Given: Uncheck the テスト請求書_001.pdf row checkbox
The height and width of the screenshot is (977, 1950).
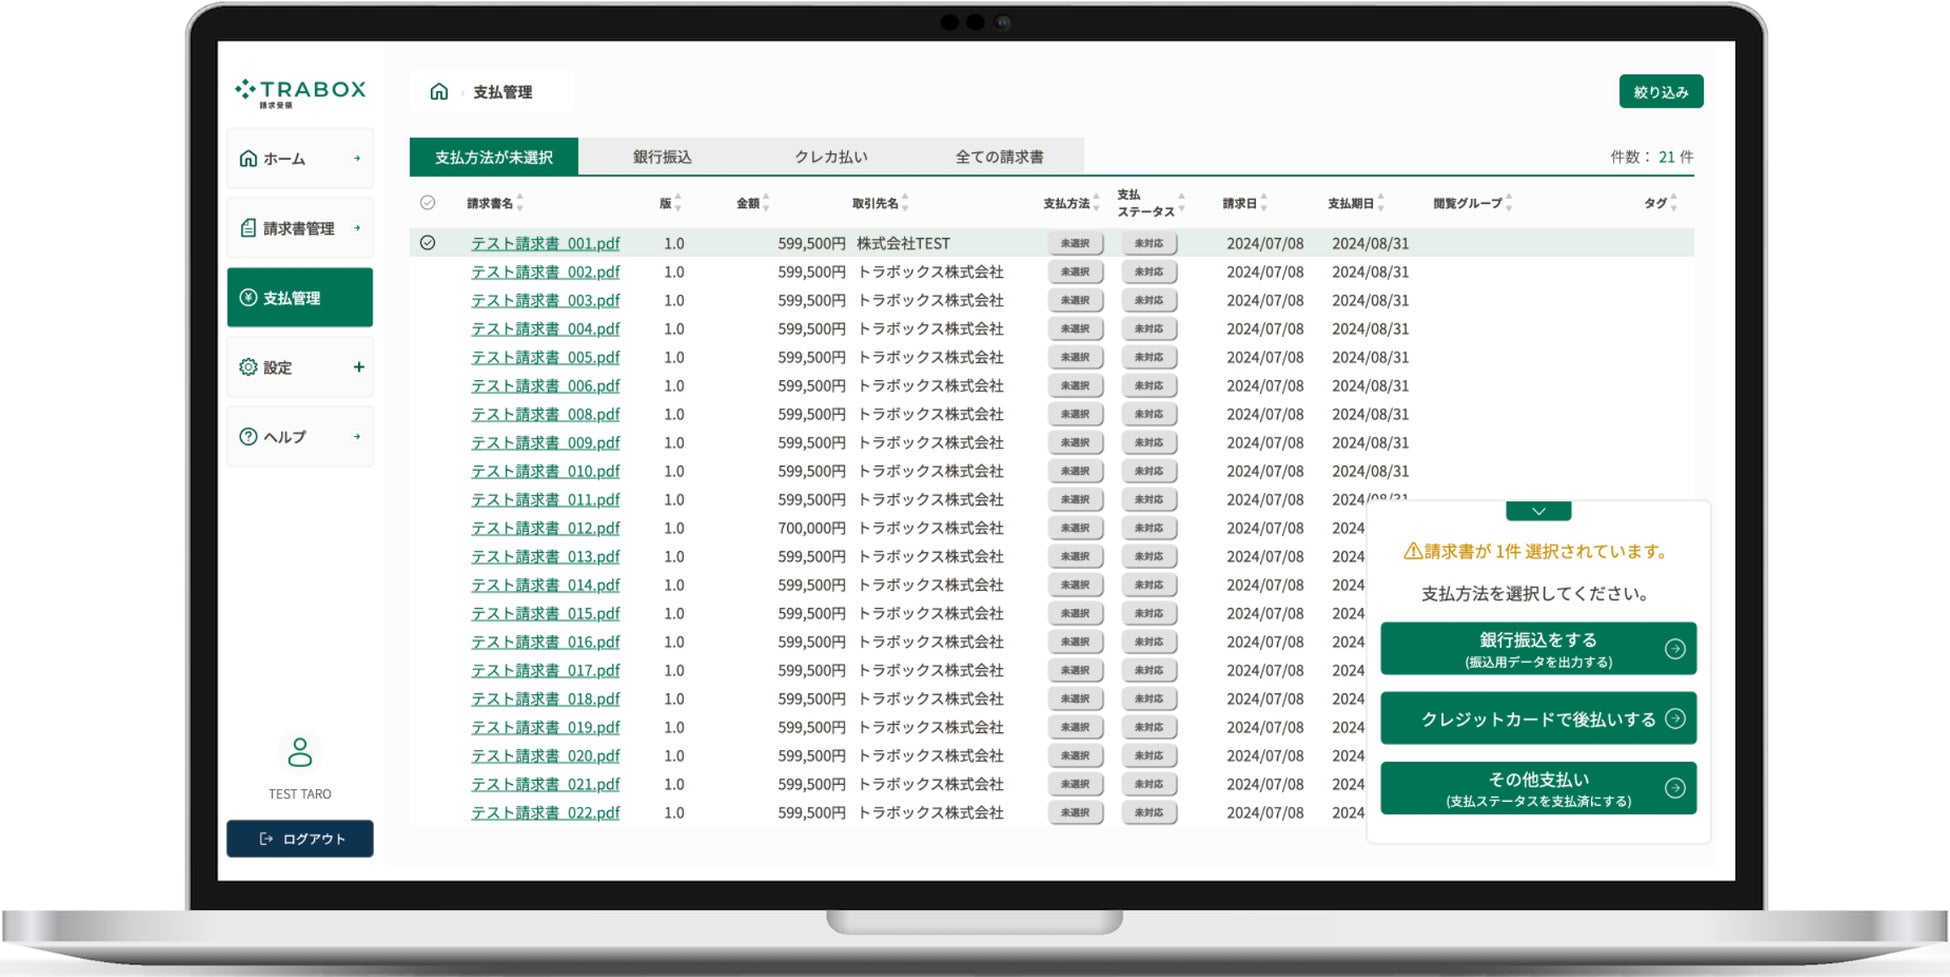Looking at the screenshot, I should coord(428,243).
